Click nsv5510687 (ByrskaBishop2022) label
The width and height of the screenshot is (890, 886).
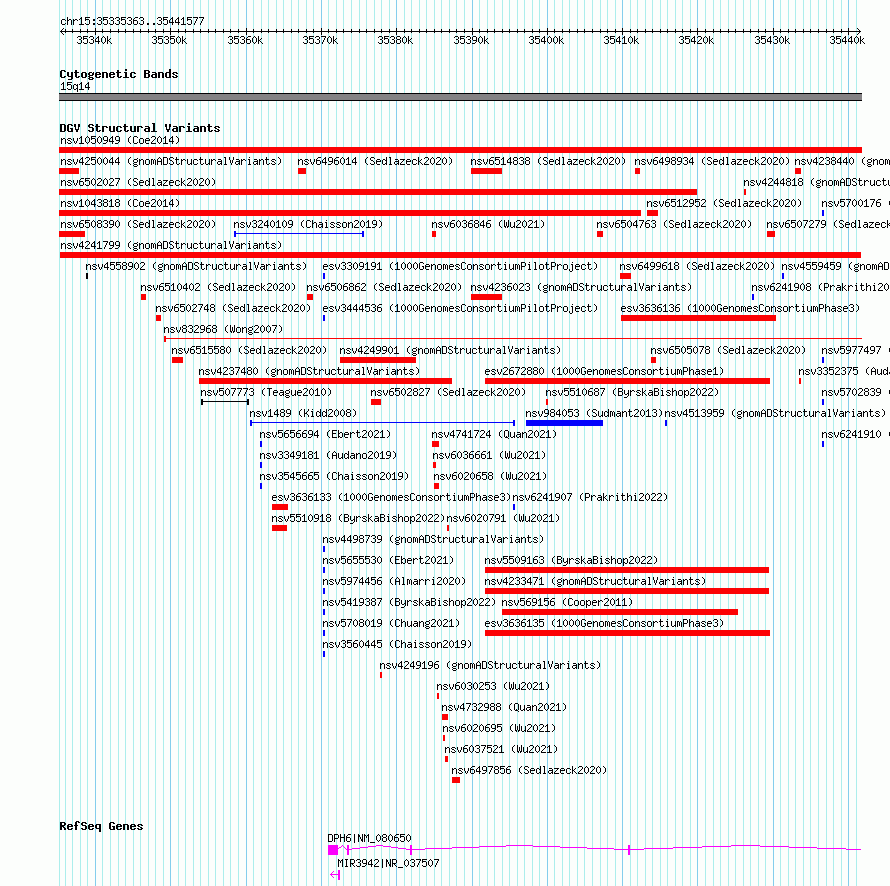point(632,392)
